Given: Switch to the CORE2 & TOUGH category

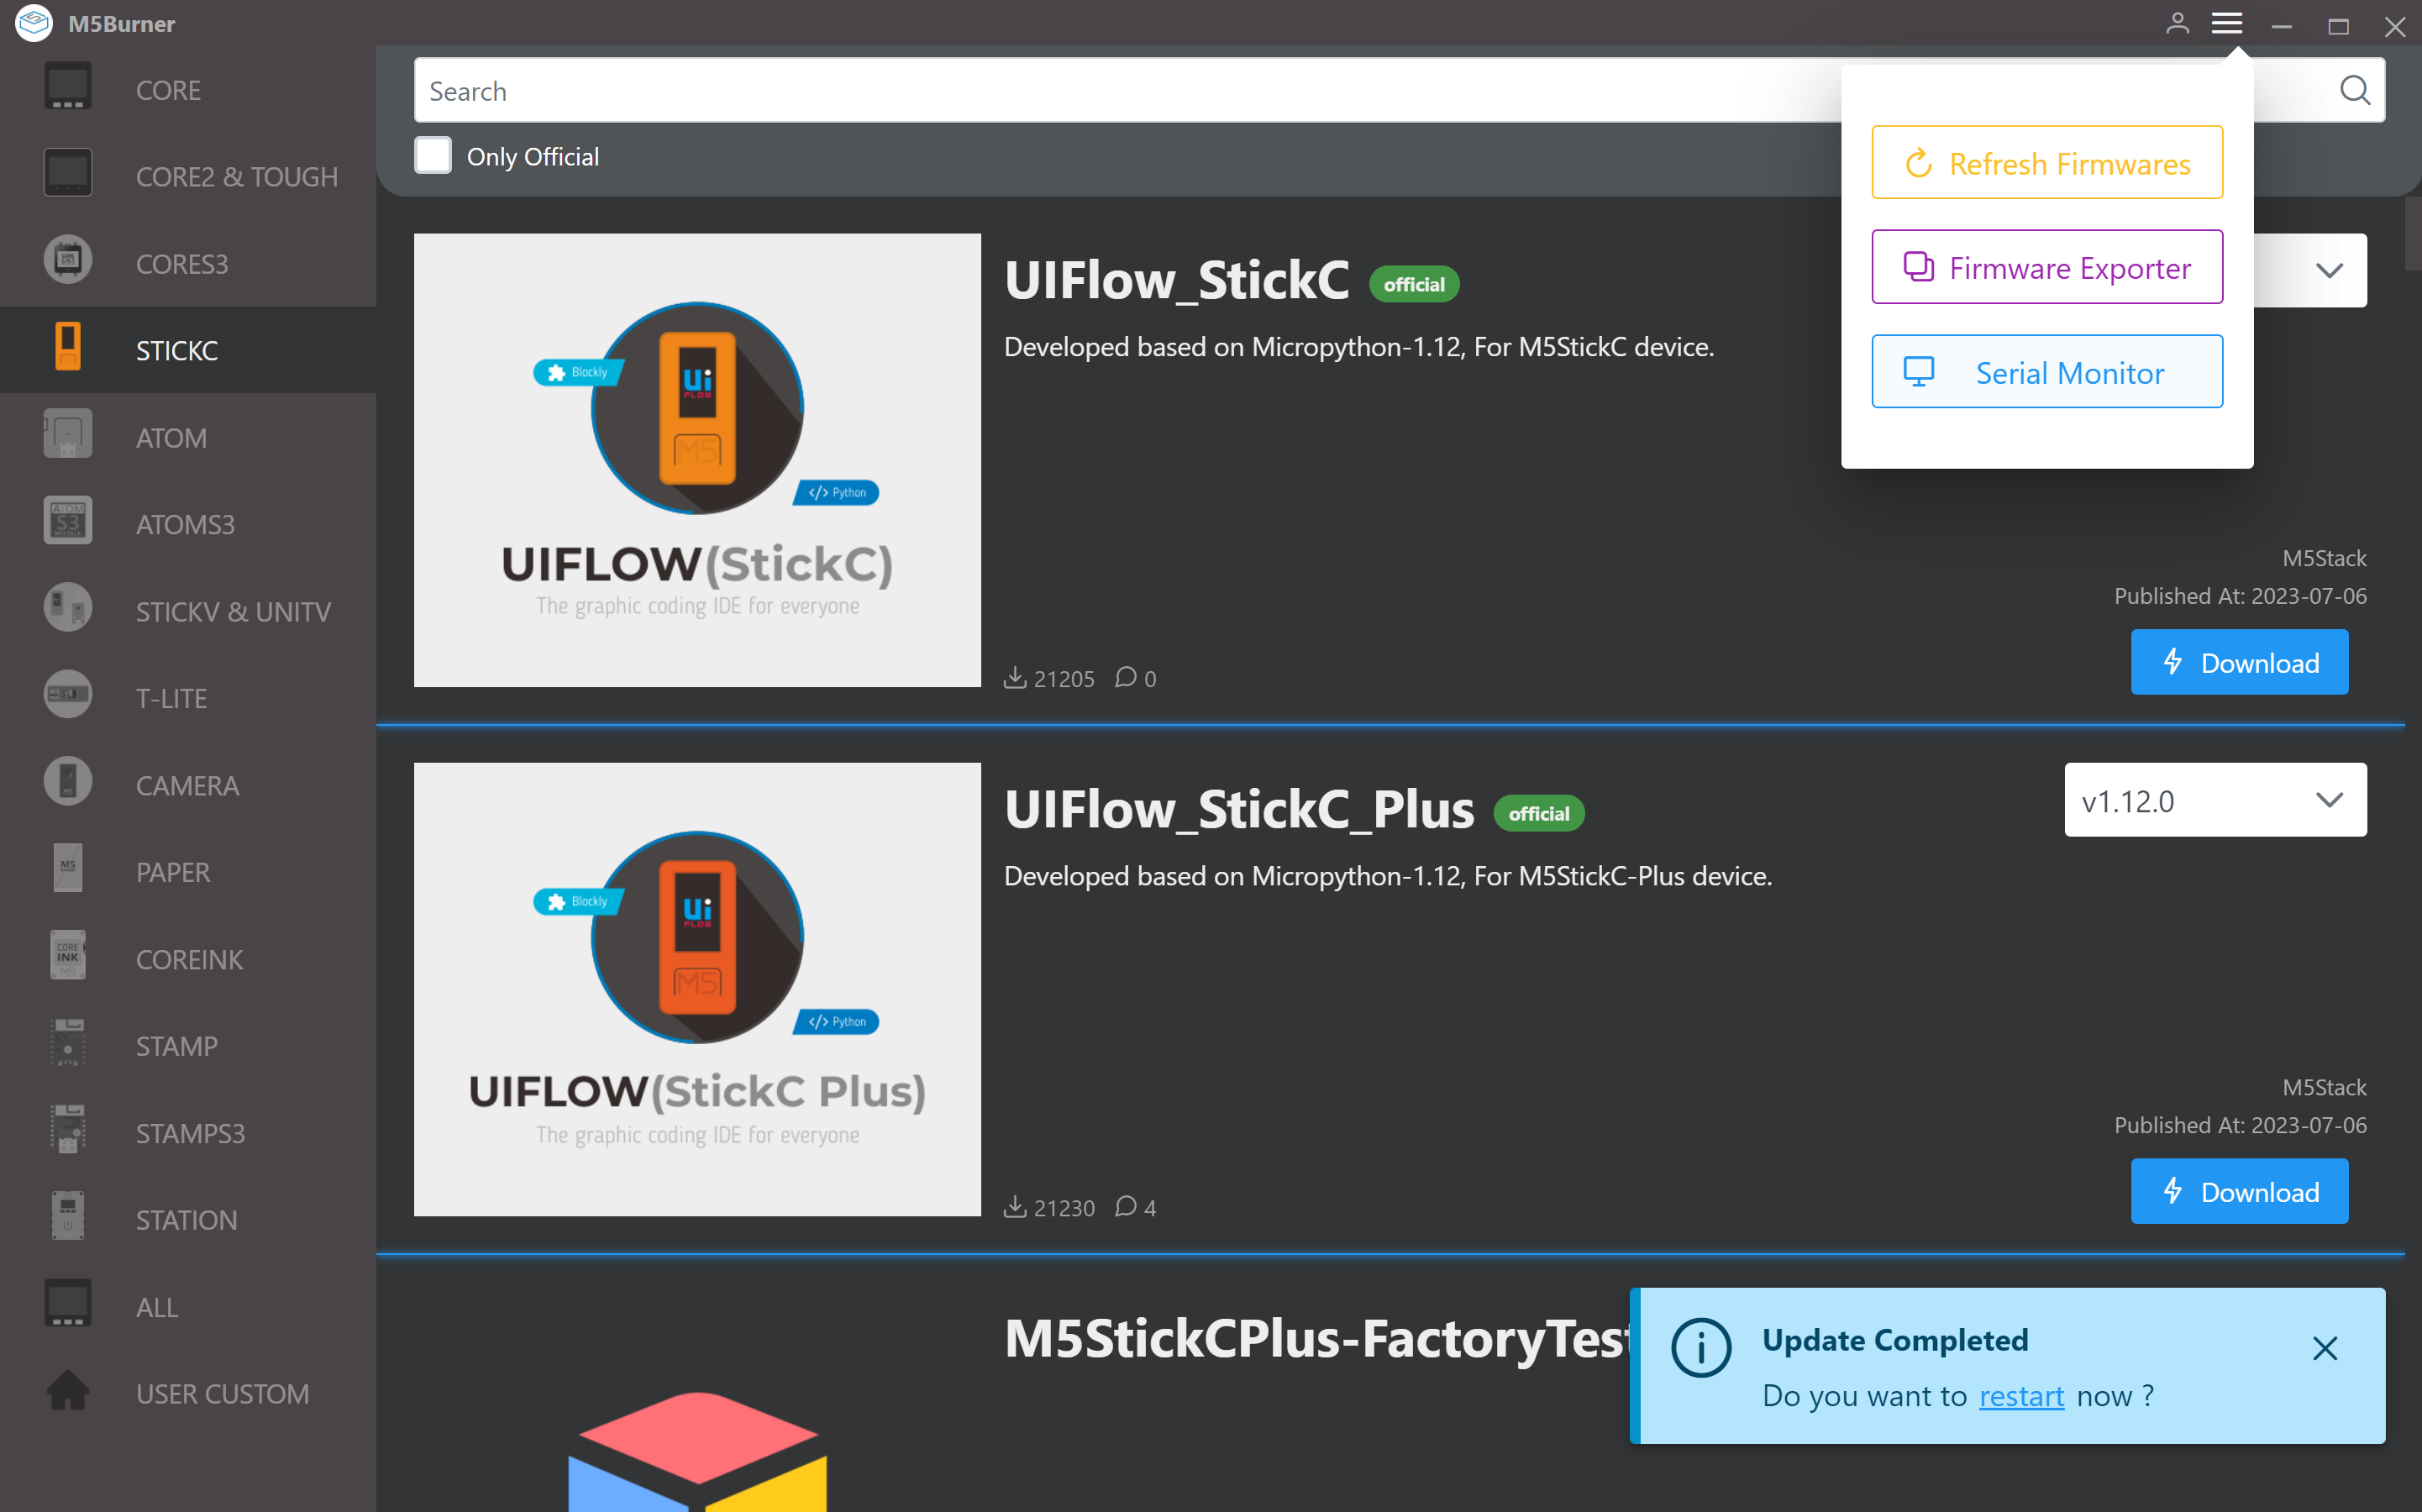Looking at the screenshot, I should [x=237, y=177].
